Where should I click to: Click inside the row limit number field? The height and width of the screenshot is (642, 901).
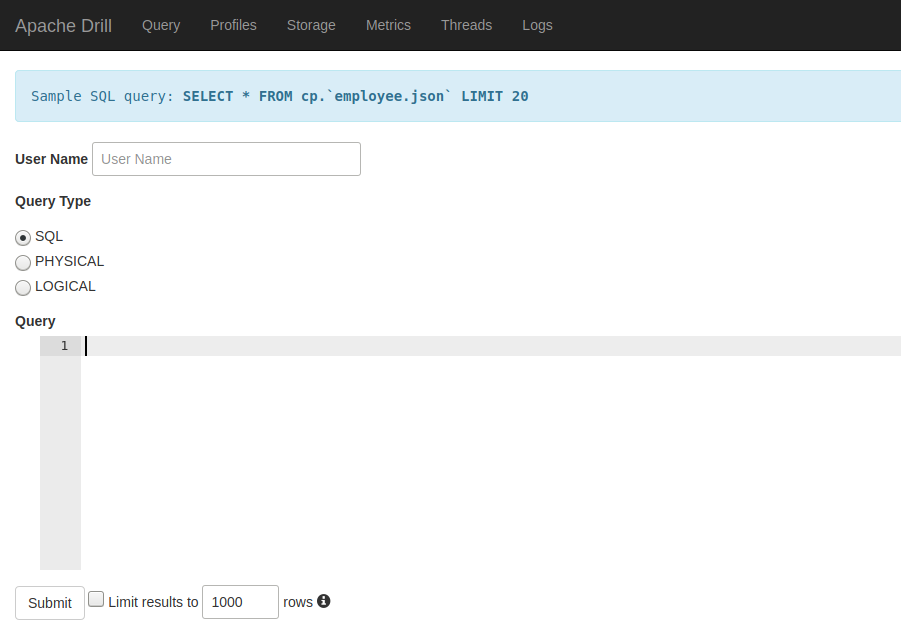(240, 602)
